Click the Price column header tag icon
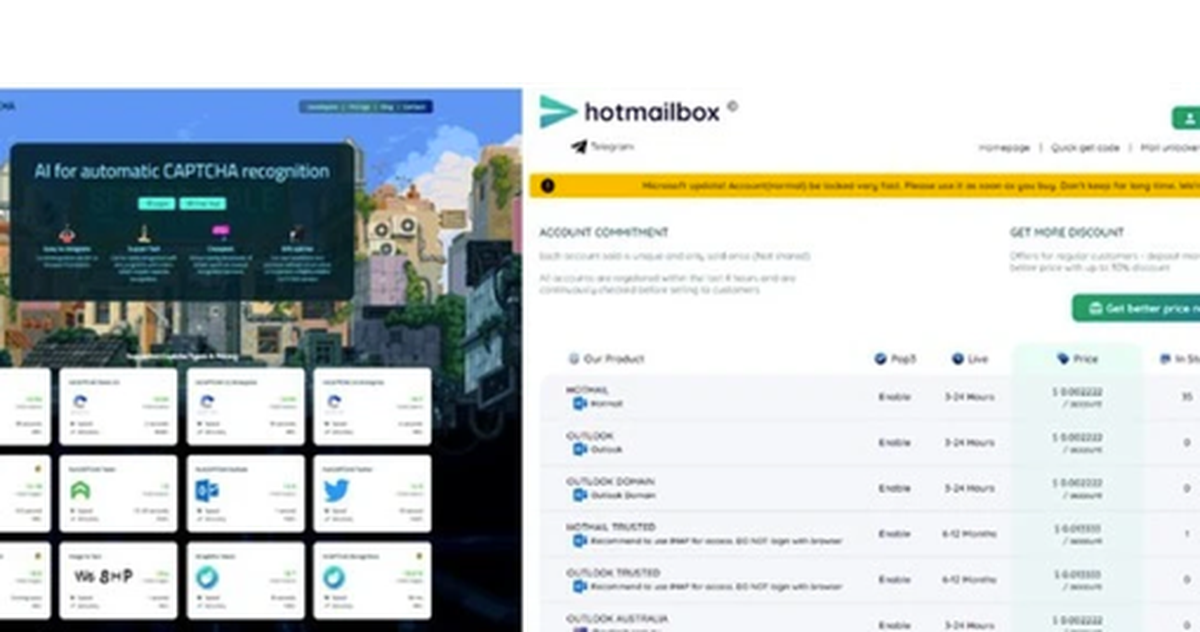This screenshot has width=1200, height=632. click(1062, 358)
